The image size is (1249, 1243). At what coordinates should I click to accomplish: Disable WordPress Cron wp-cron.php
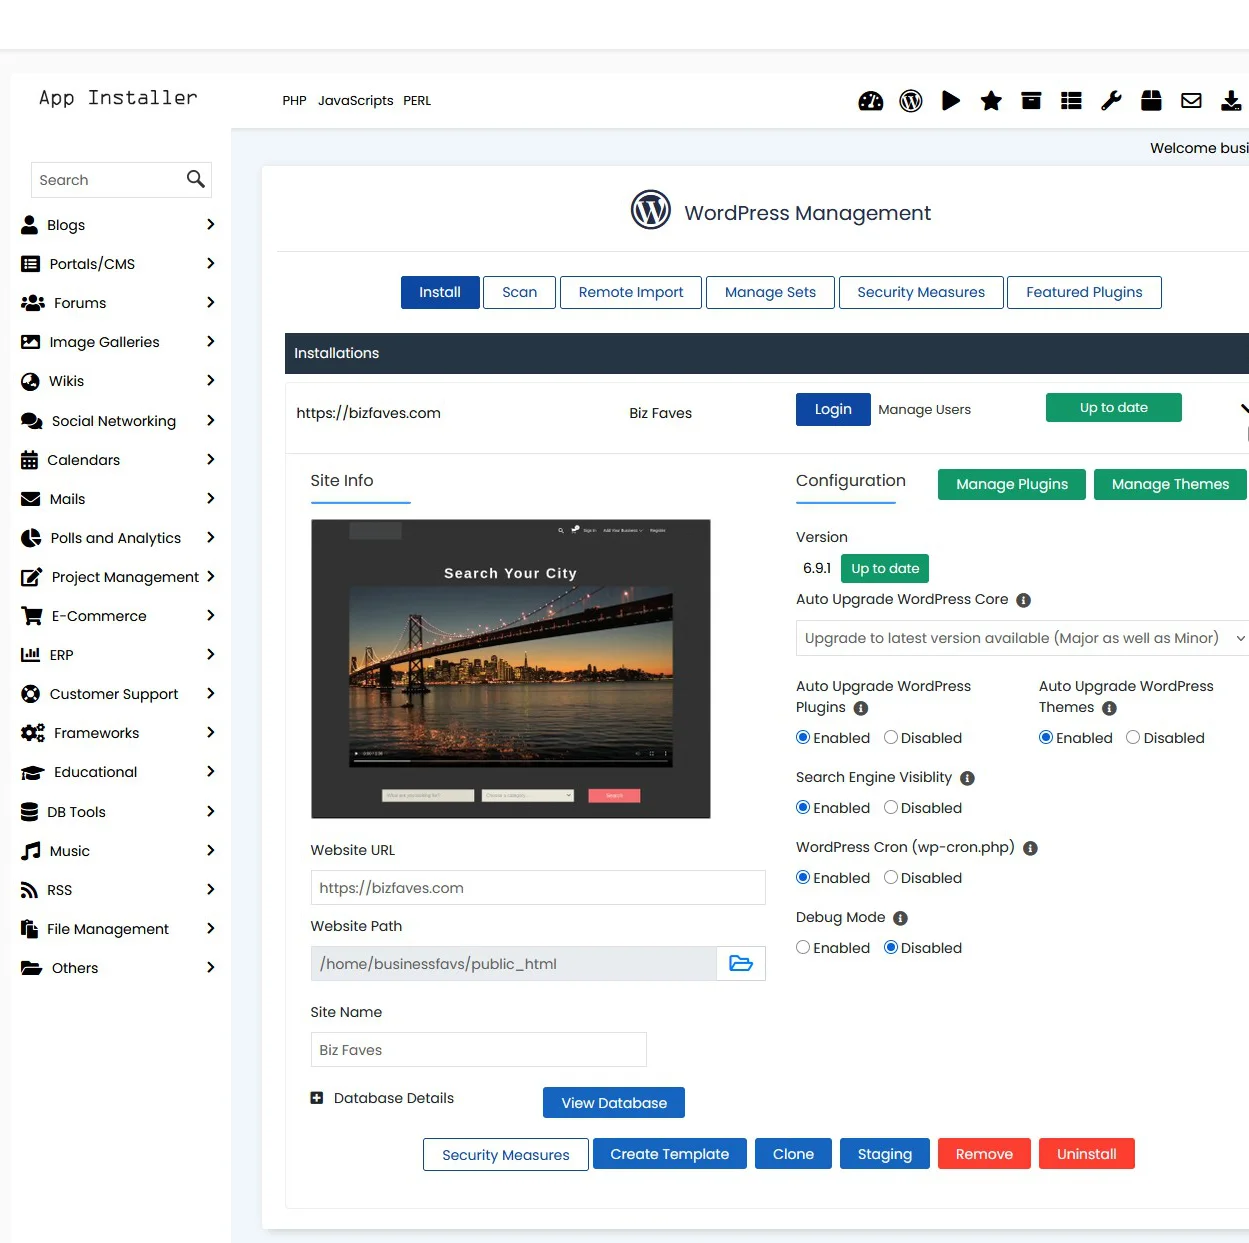(890, 877)
